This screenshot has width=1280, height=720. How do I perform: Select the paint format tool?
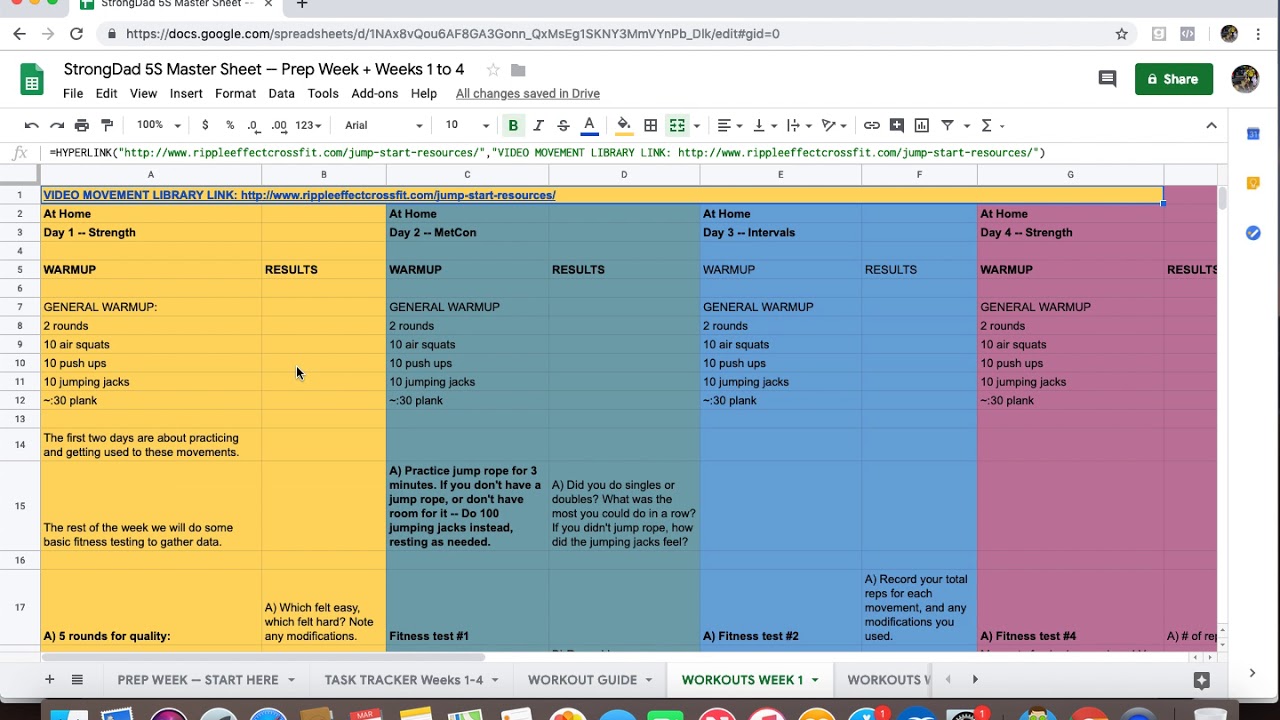[107, 125]
